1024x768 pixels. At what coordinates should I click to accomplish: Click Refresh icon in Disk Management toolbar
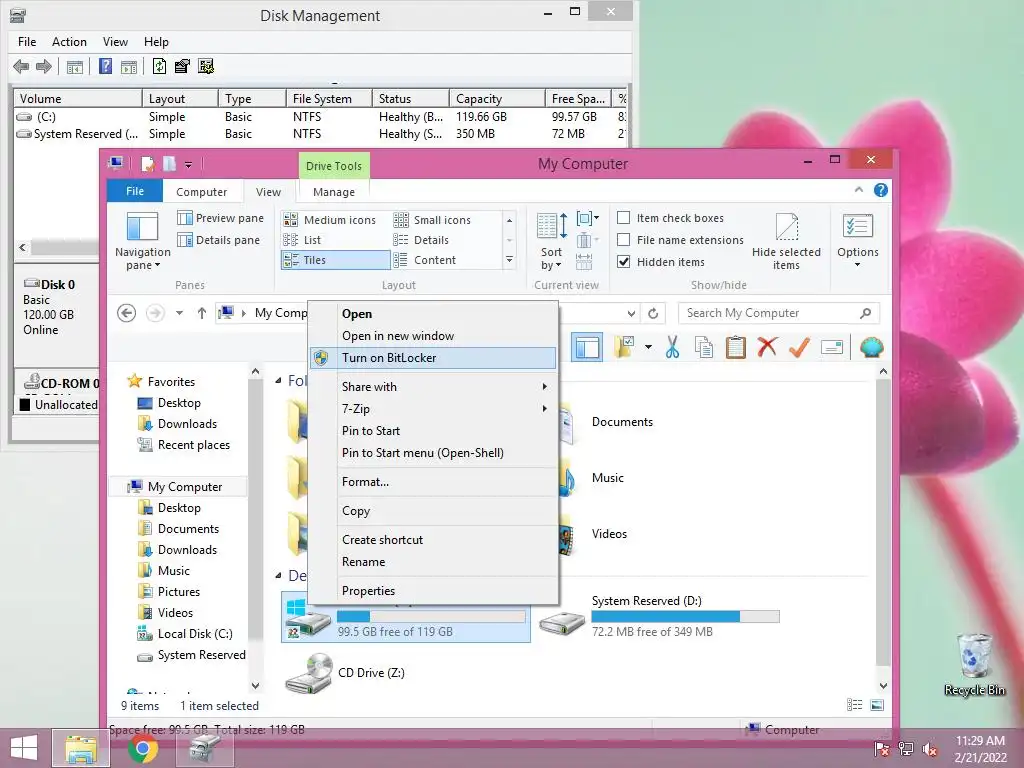(x=159, y=66)
